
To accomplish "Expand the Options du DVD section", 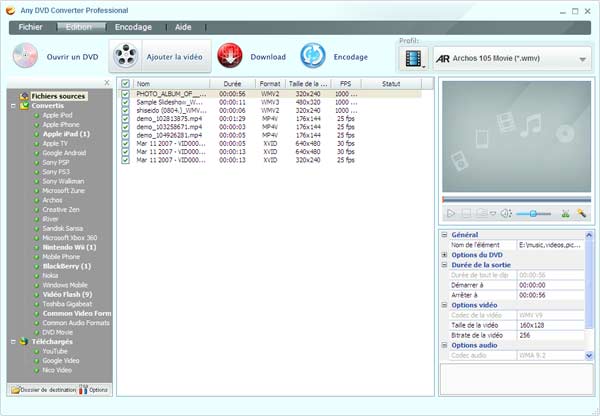I will coord(444,254).
